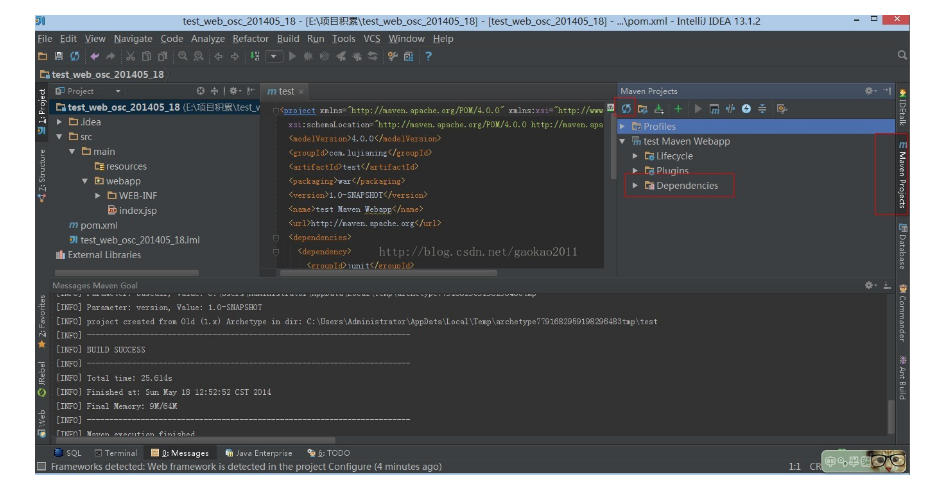Image resolution: width=941 pixels, height=501 pixels.
Task: Switch to the Terminal tool window tab
Action: point(116,453)
